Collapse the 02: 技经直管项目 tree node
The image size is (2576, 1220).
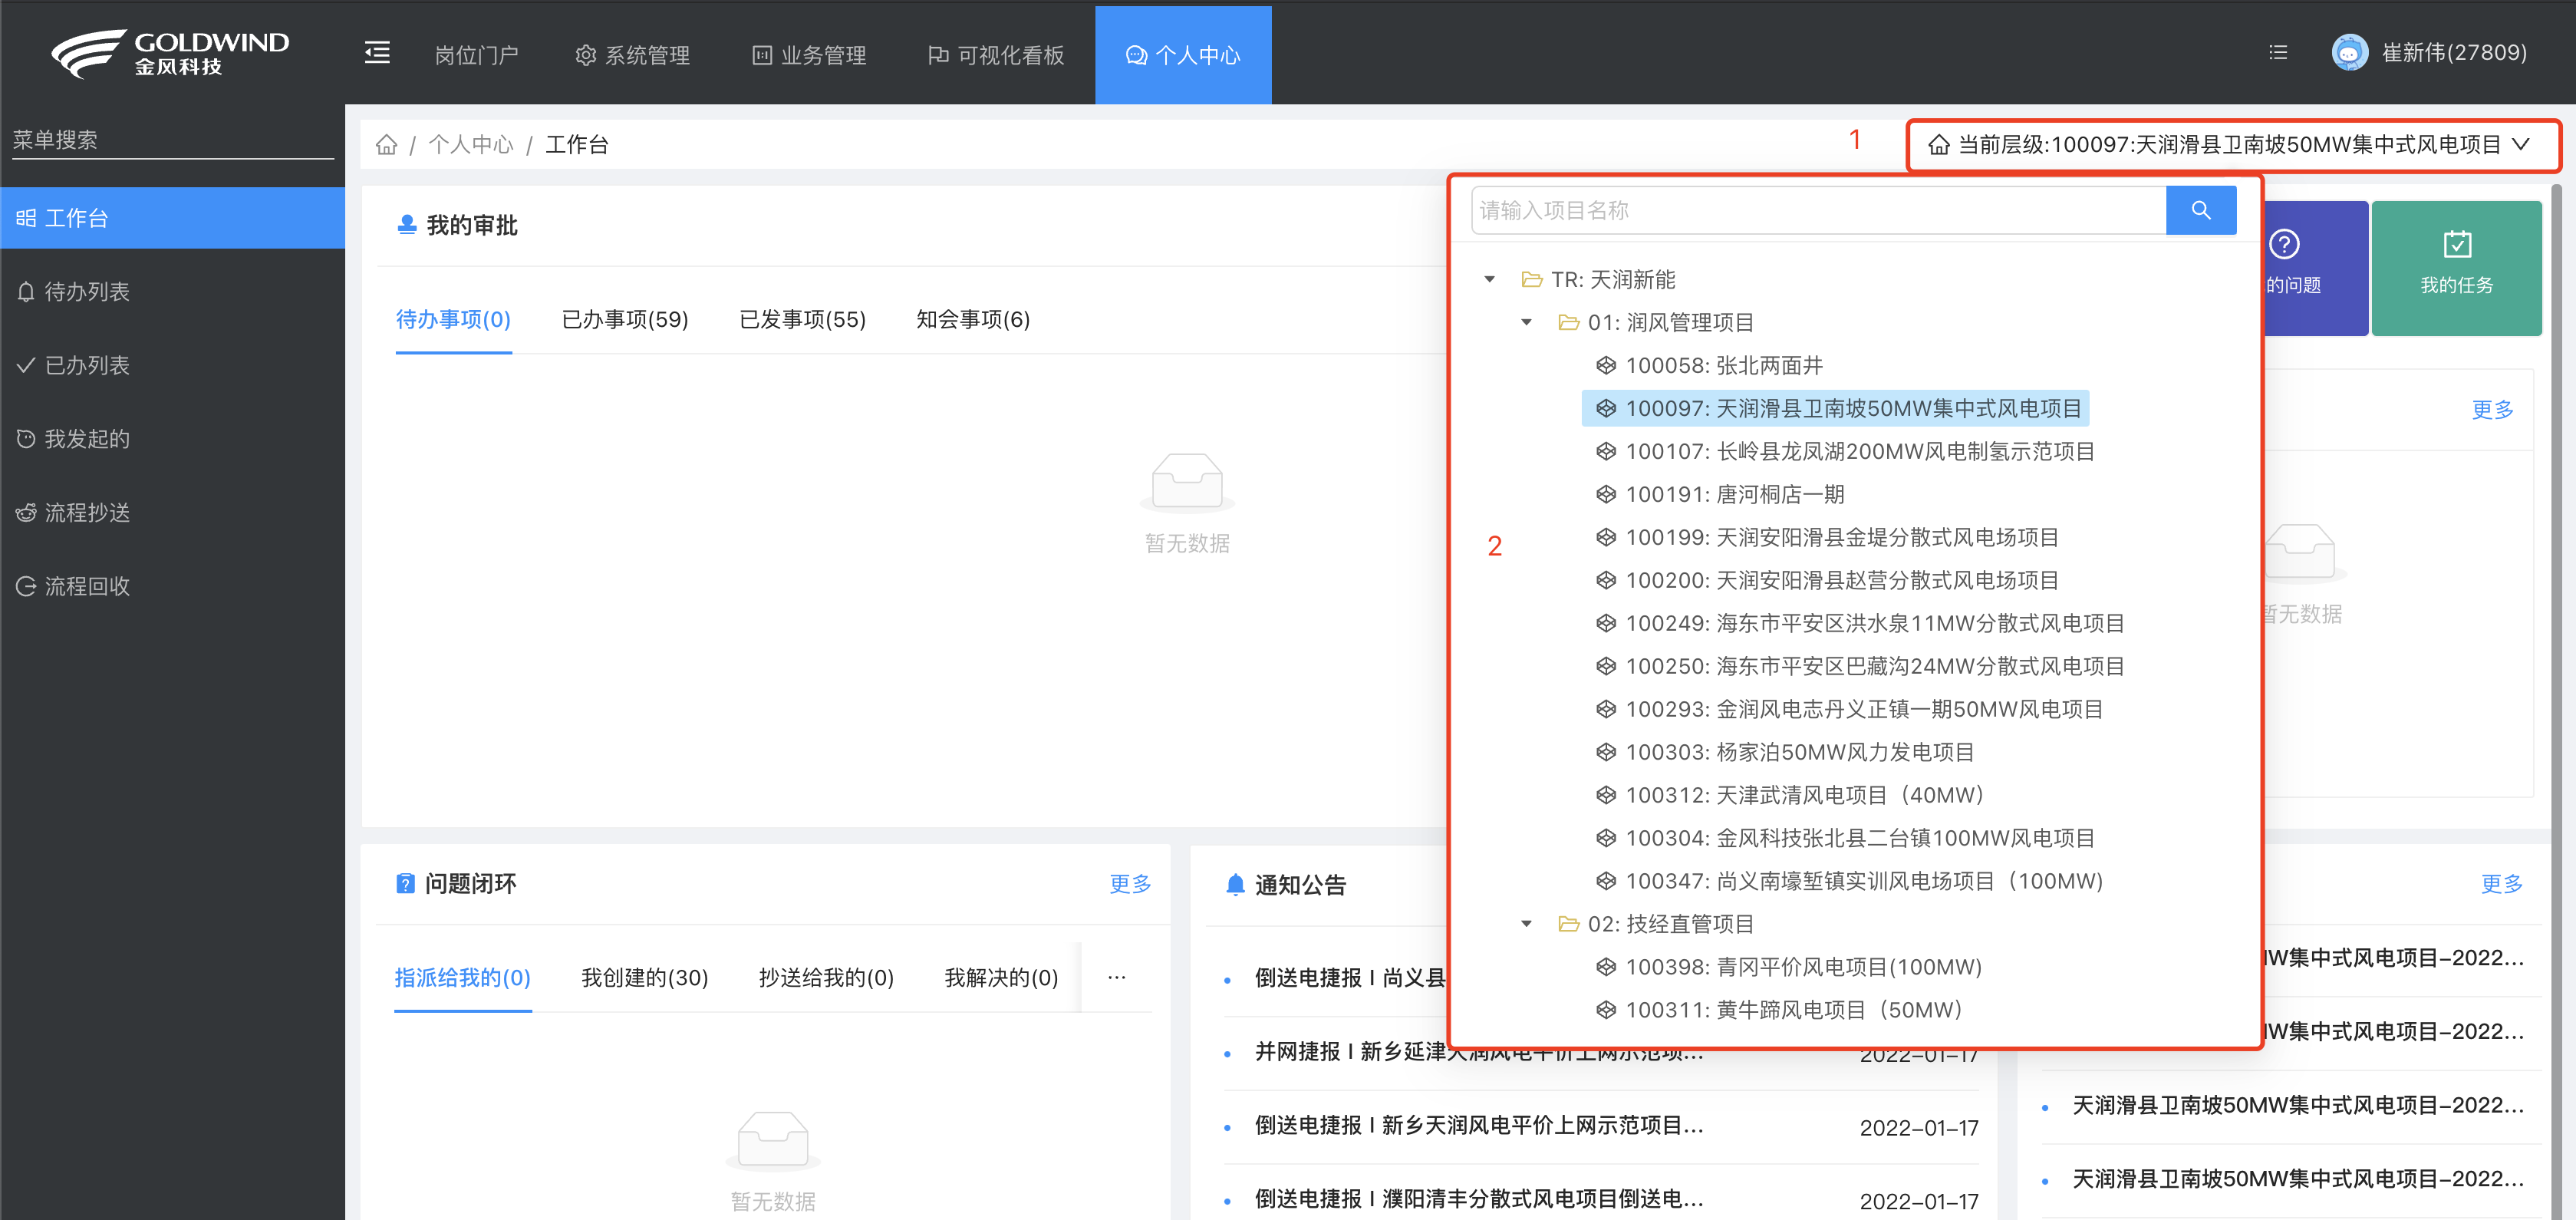pyautogui.click(x=1526, y=923)
